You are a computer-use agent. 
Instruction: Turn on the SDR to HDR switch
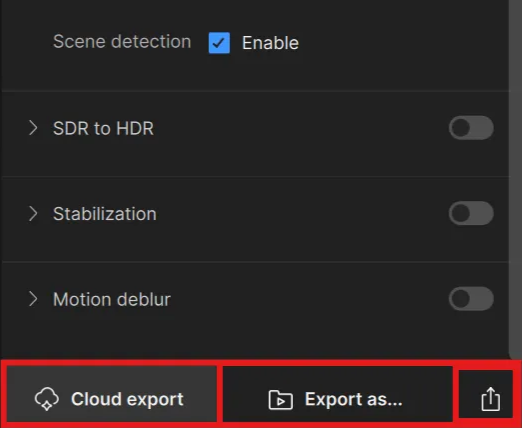[471, 128]
